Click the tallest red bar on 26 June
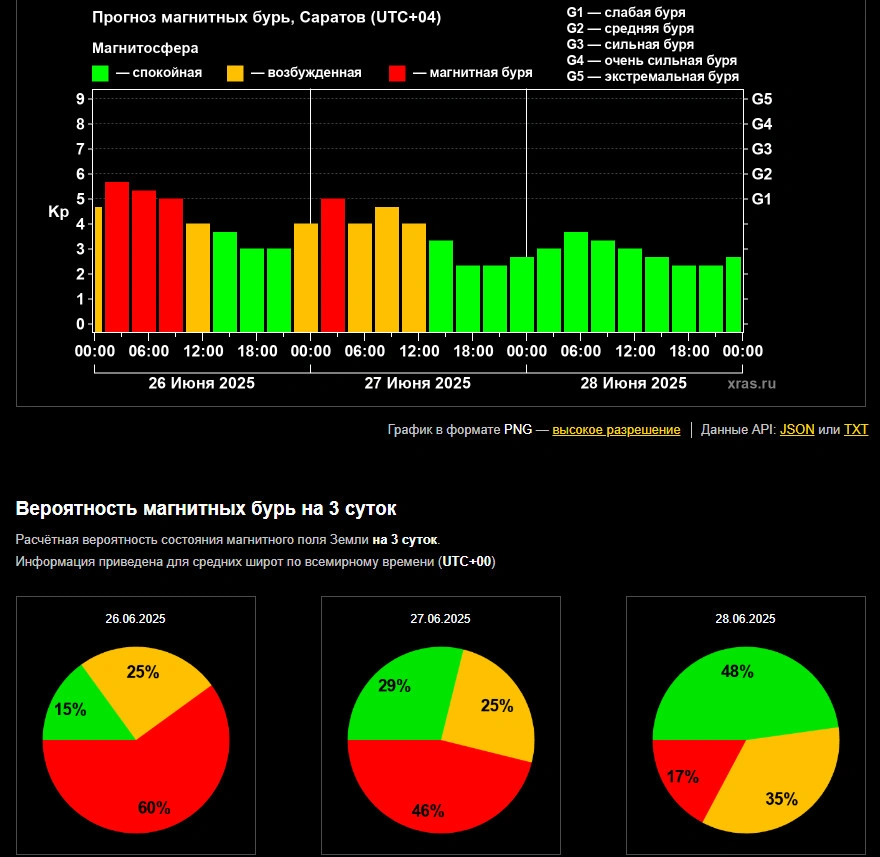 (117, 256)
